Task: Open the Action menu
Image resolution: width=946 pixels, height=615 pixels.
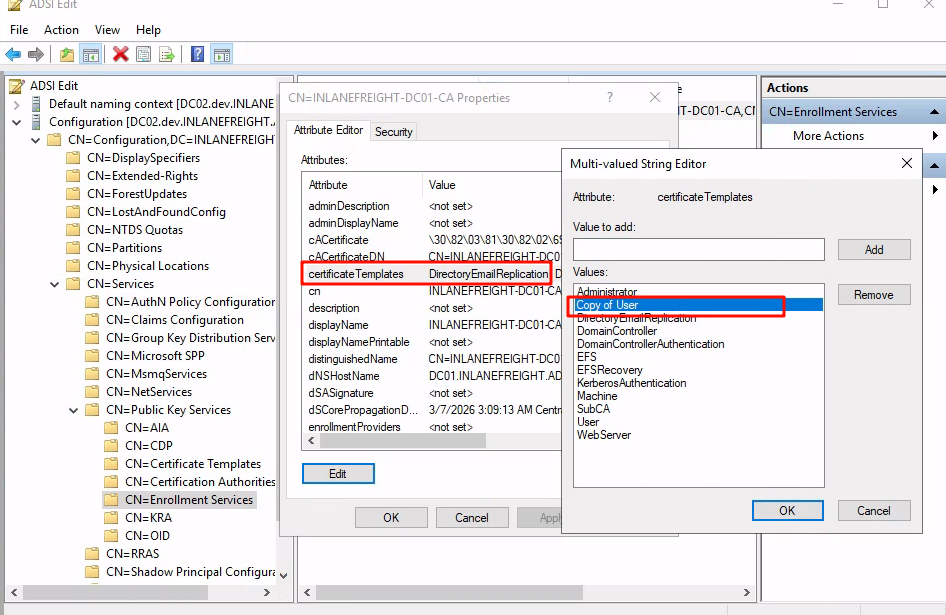Action: (61, 30)
